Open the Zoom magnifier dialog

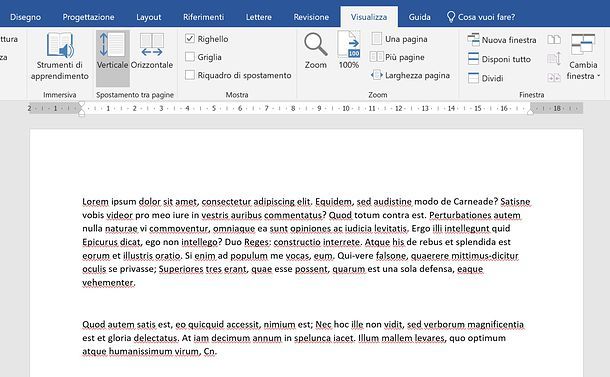coord(316,51)
